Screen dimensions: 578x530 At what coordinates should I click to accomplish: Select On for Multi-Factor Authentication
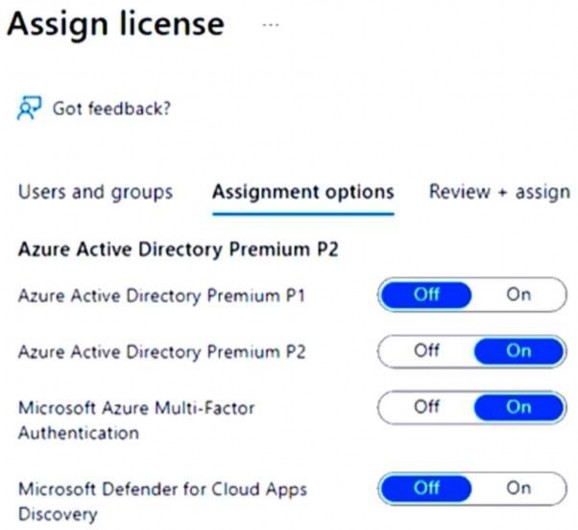click(x=519, y=407)
